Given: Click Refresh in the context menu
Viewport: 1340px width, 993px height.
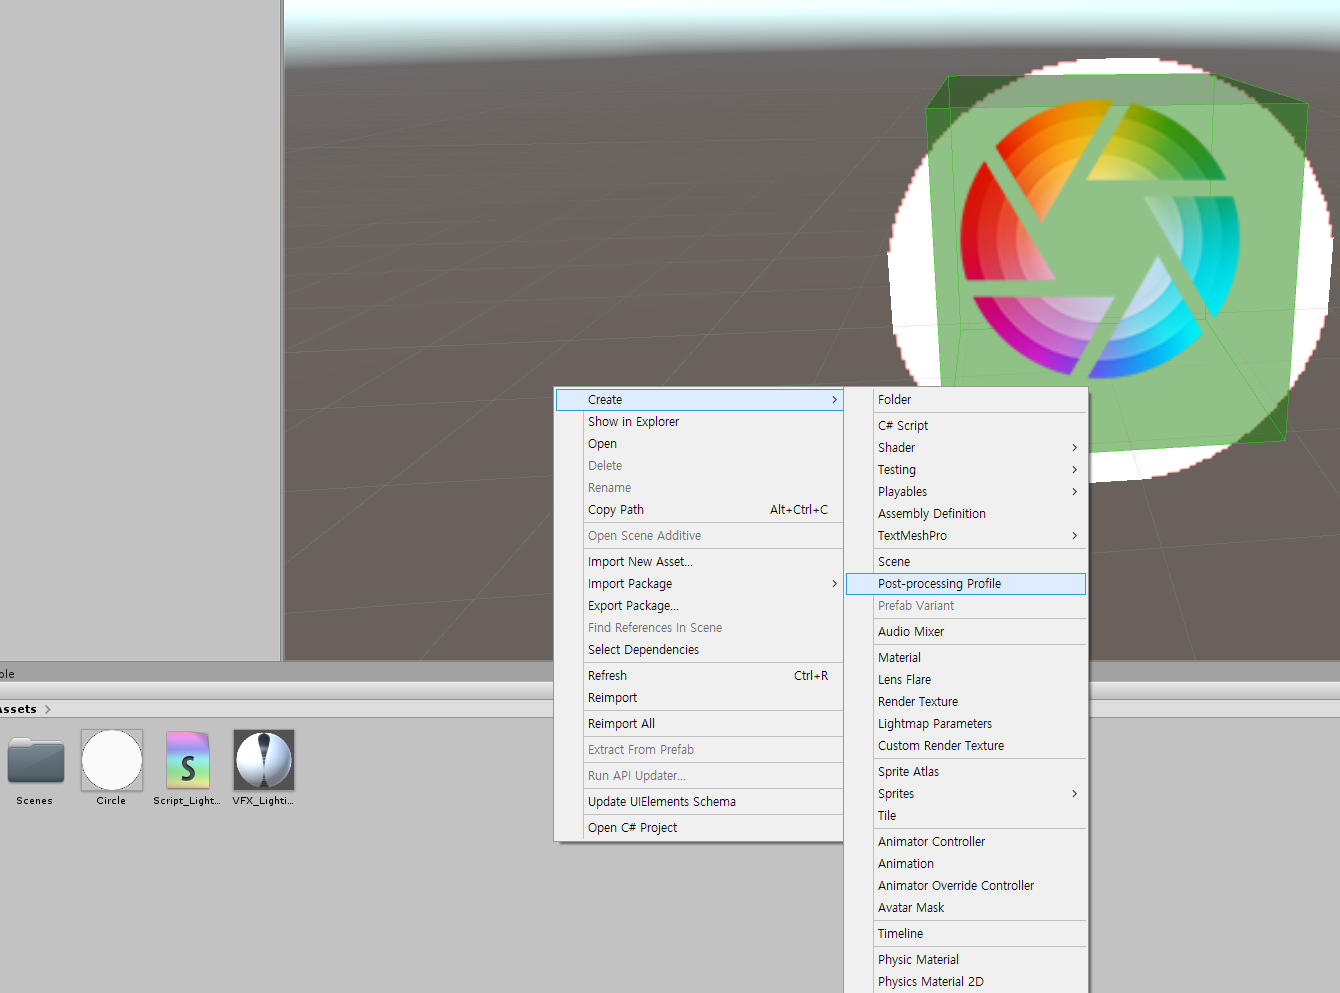Looking at the screenshot, I should point(699,676).
